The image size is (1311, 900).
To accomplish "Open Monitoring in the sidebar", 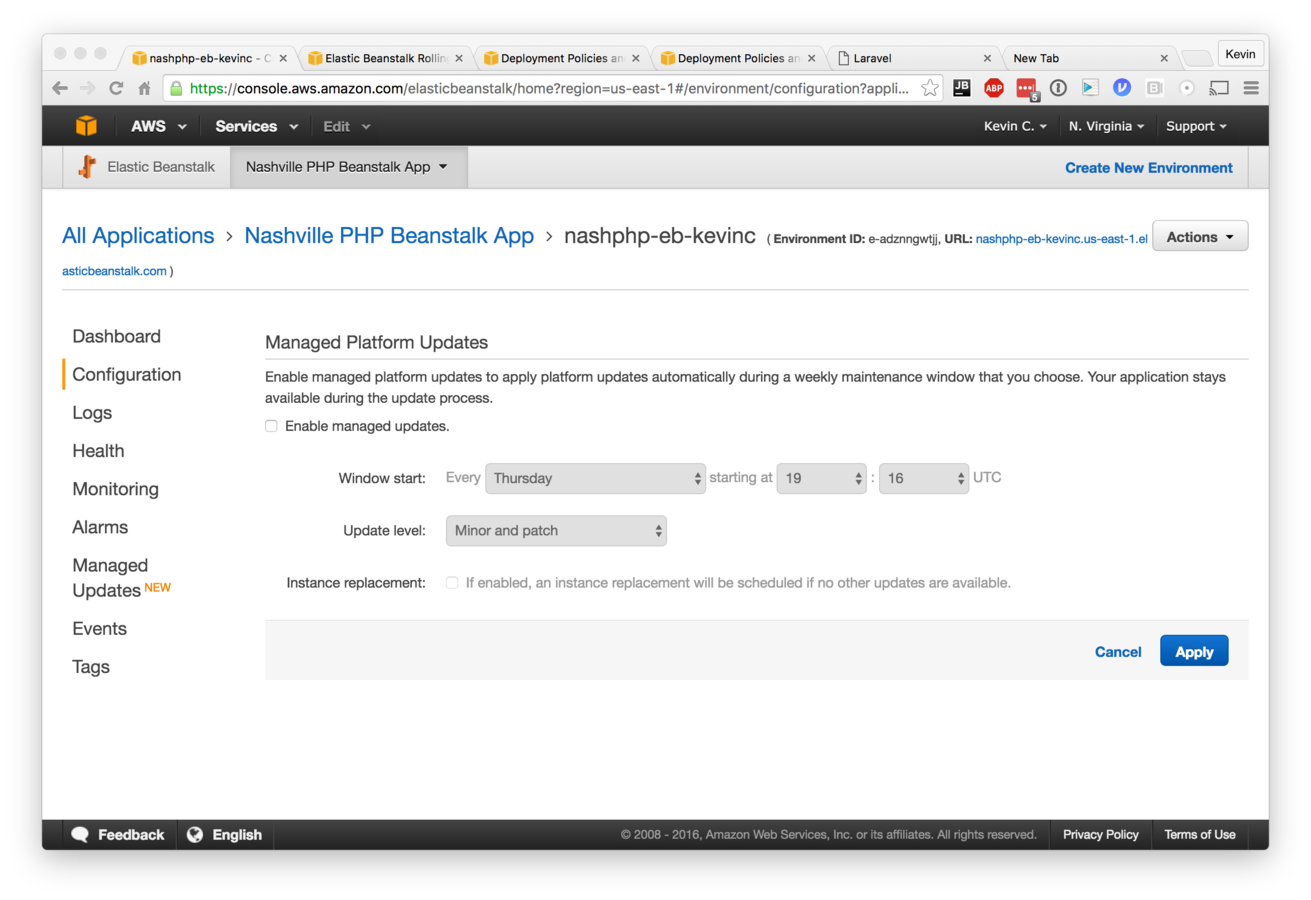I will pos(115,489).
